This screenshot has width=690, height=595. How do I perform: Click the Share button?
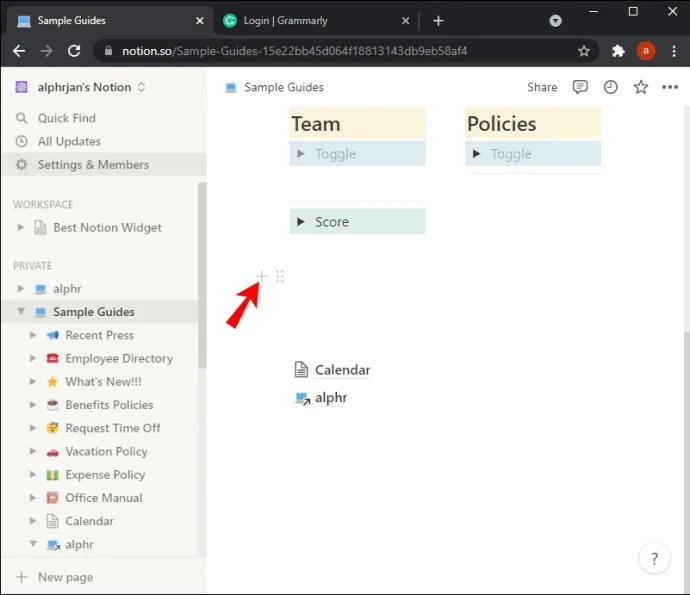pos(542,87)
